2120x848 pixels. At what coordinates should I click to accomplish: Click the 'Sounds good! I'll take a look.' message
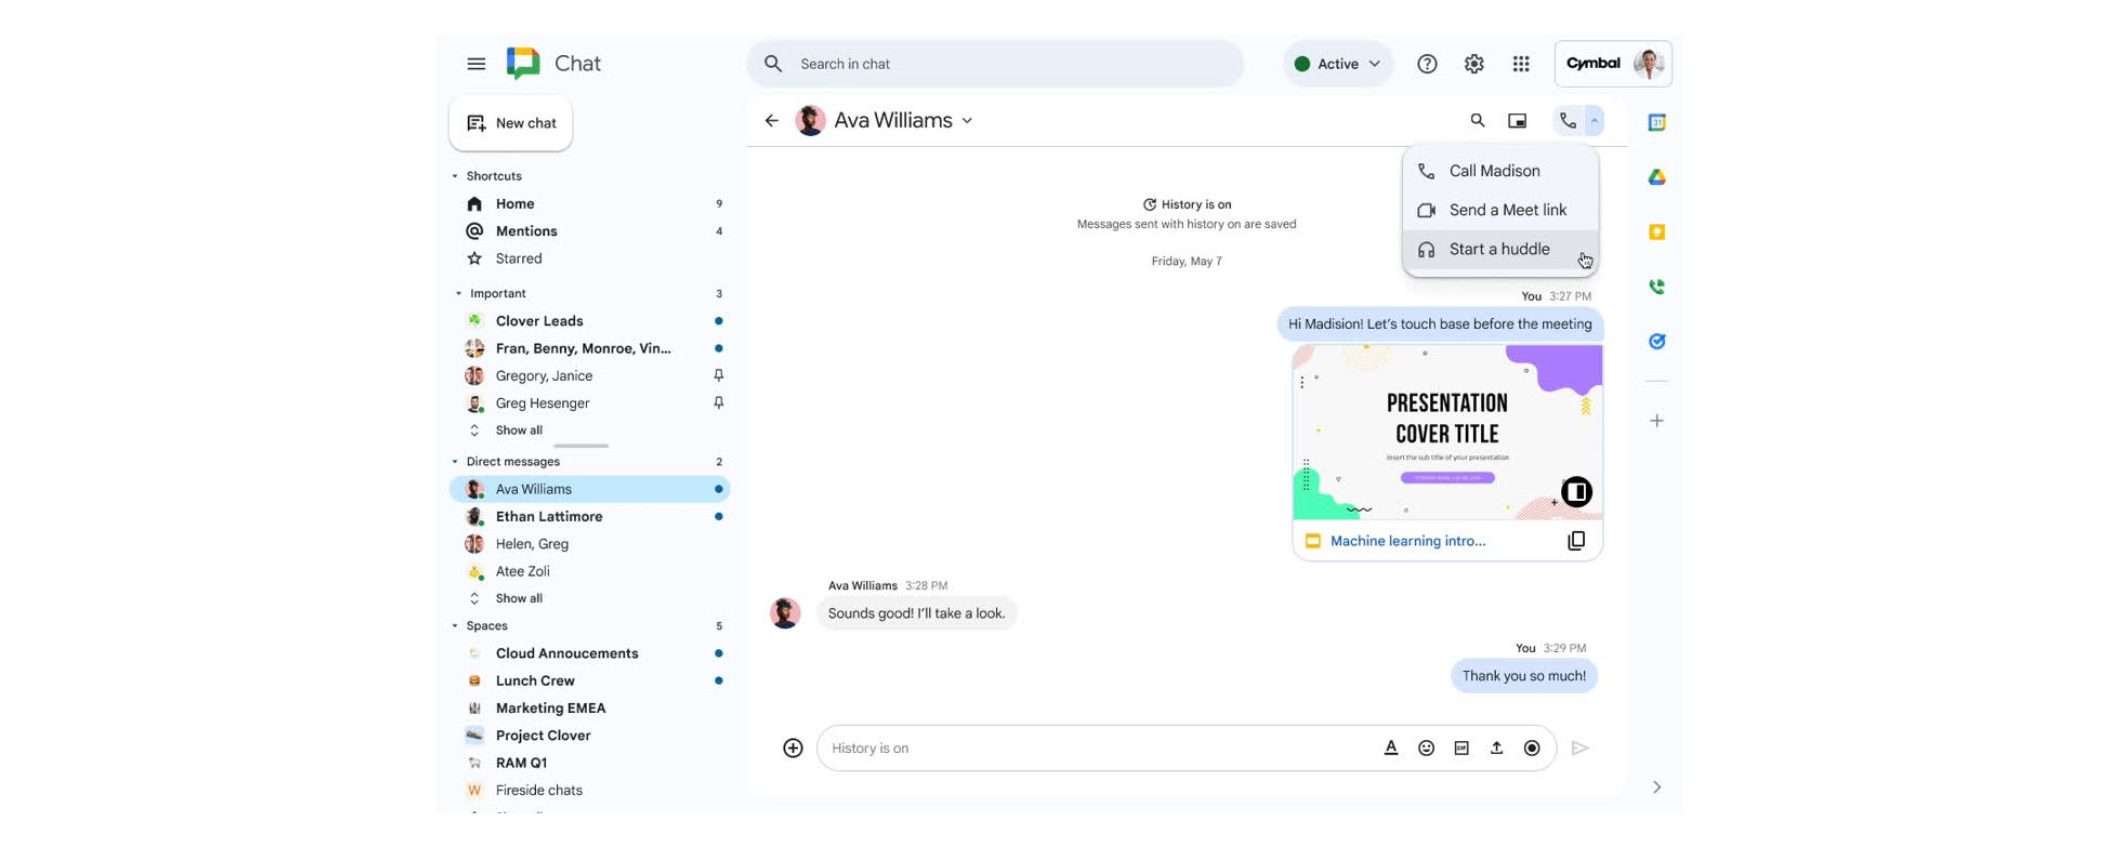point(916,614)
